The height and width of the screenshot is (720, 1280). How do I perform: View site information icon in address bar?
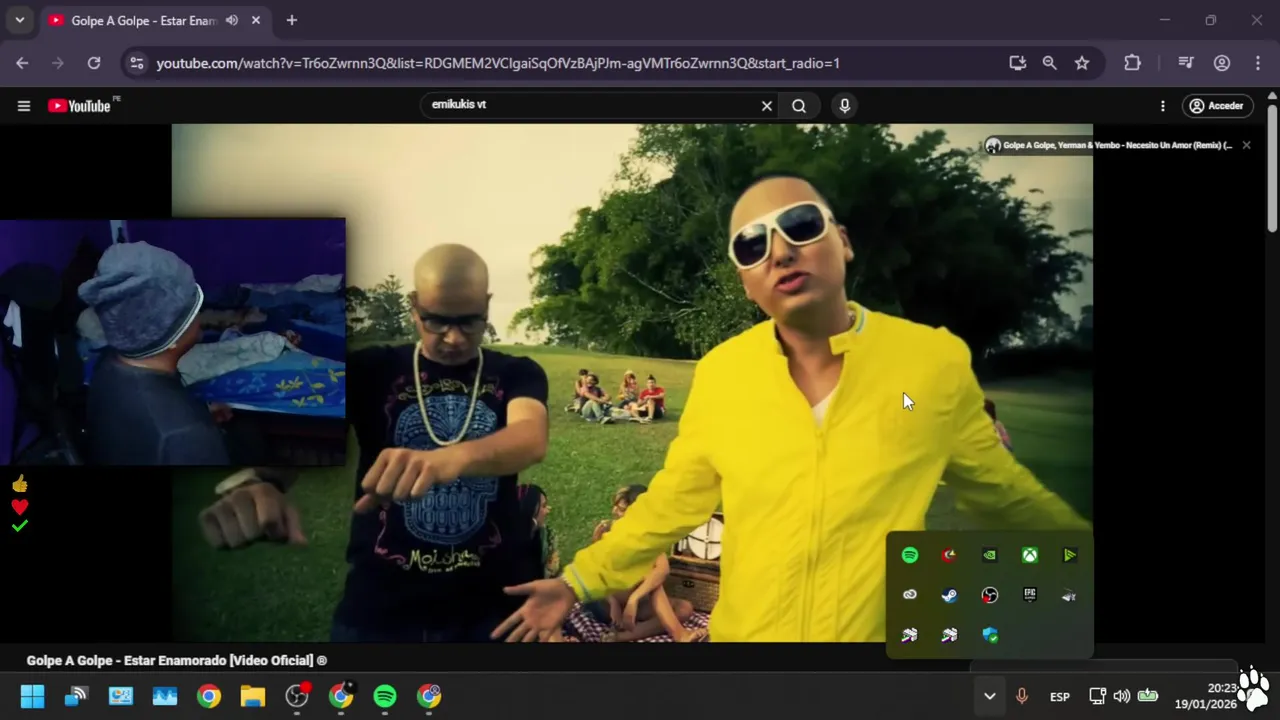coord(137,63)
